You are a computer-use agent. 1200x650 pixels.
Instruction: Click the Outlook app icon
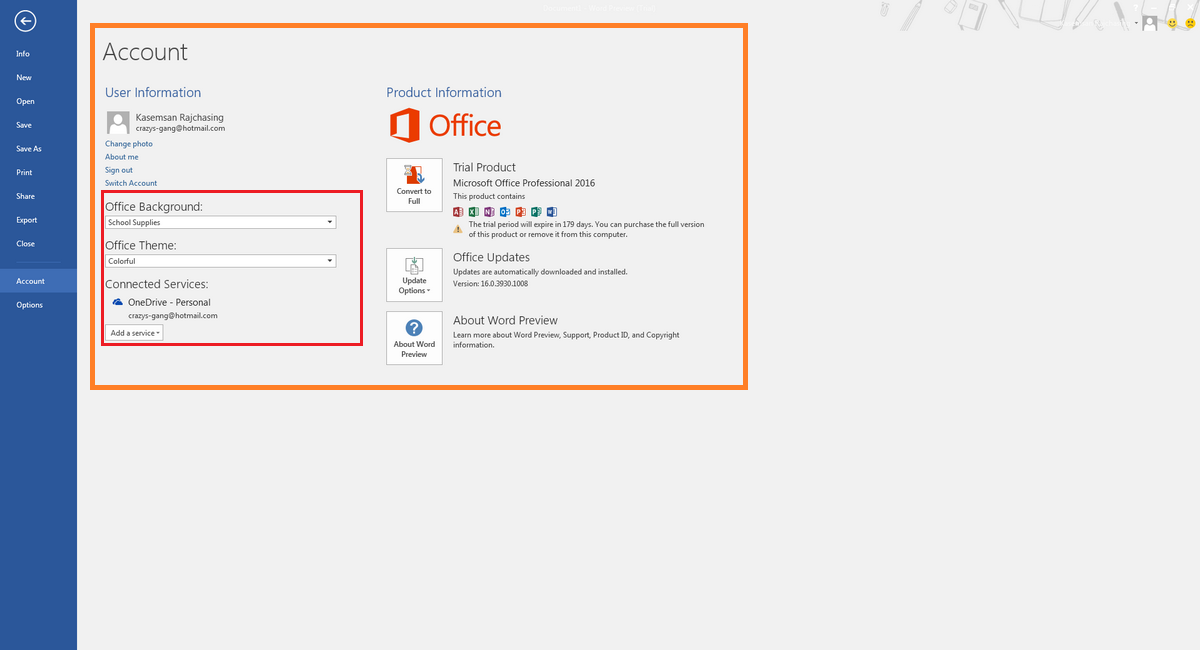[x=505, y=212]
